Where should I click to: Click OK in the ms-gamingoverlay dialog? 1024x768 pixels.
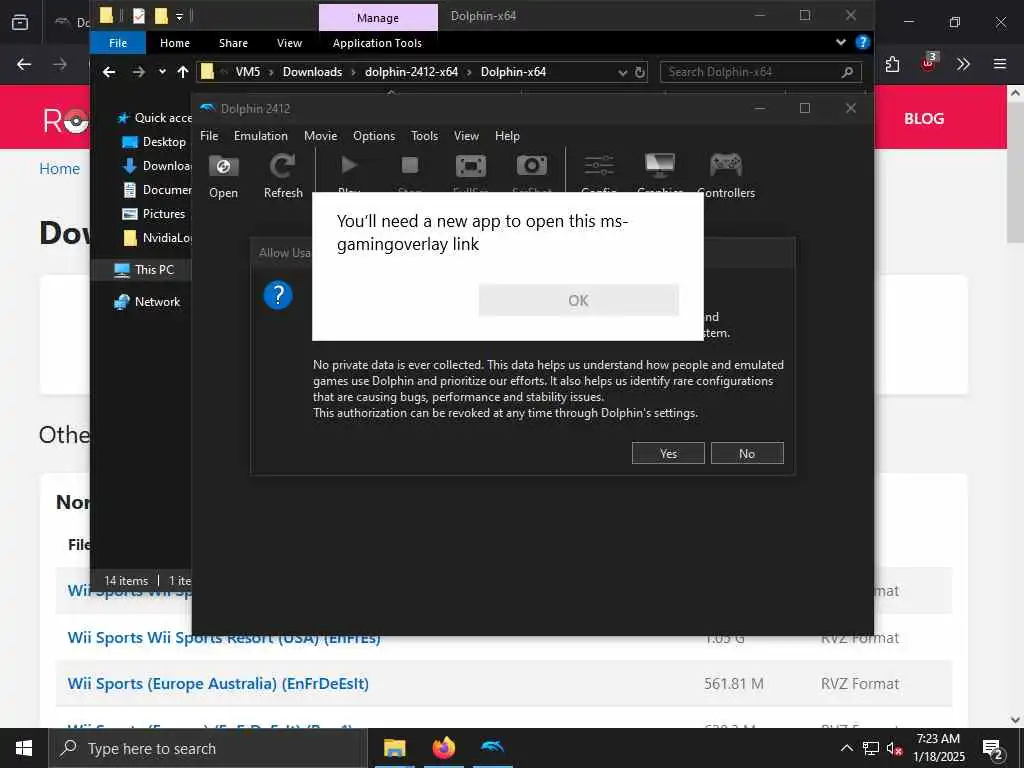point(578,300)
